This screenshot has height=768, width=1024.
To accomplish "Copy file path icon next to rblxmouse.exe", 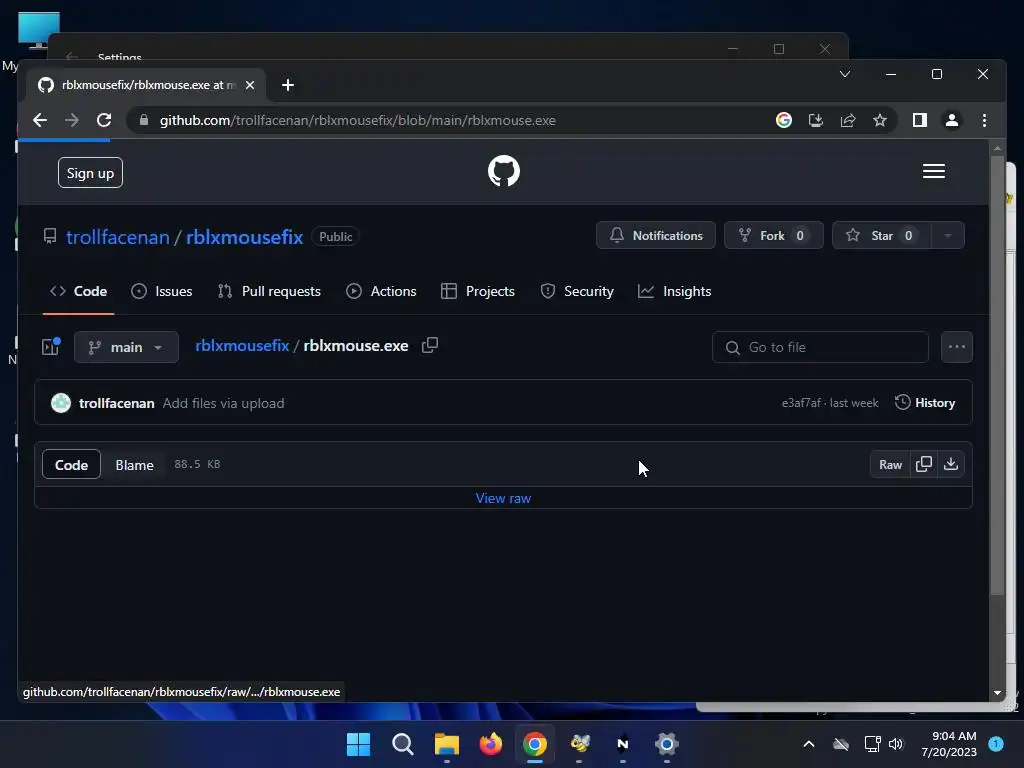I will [430, 345].
